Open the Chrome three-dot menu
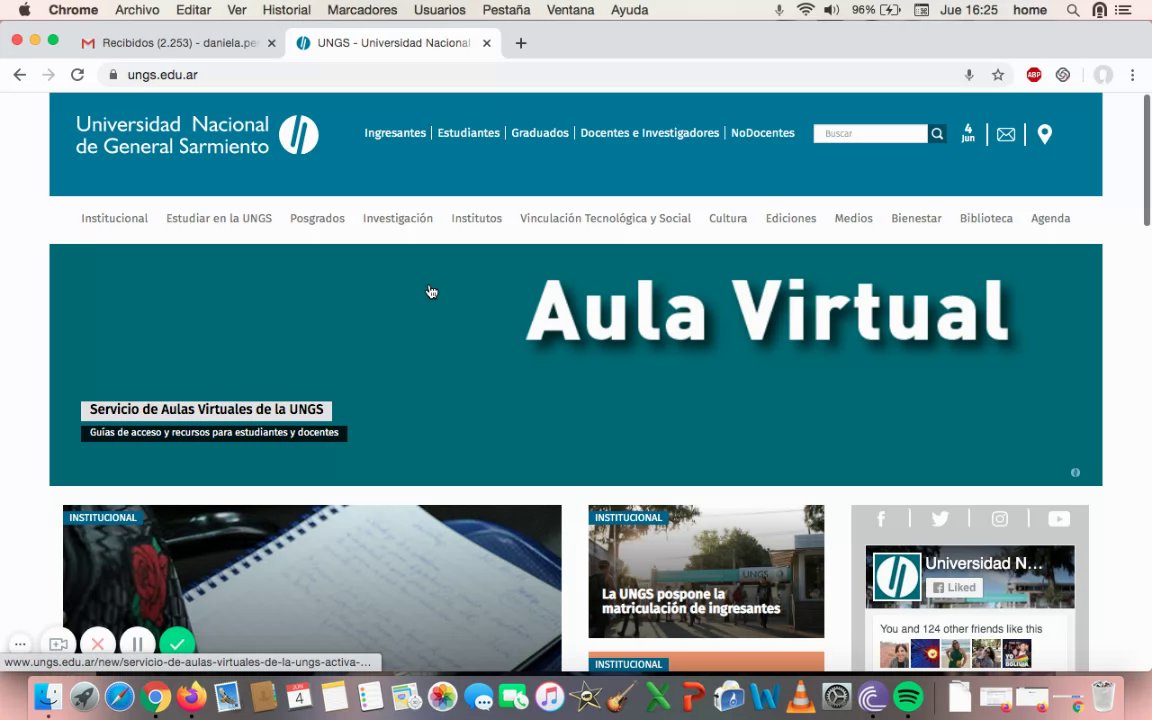The height and width of the screenshot is (720, 1152). [1132, 75]
